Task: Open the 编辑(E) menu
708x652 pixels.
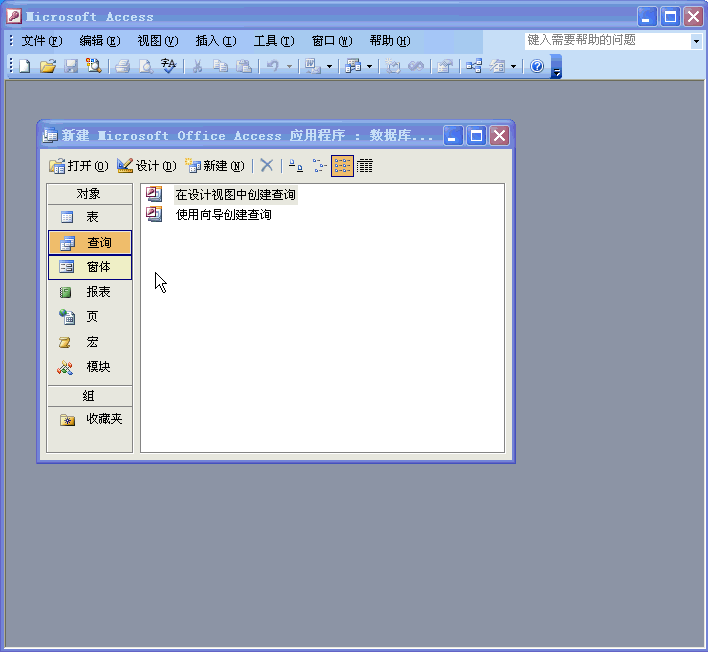Action: [x=100, y=41]
